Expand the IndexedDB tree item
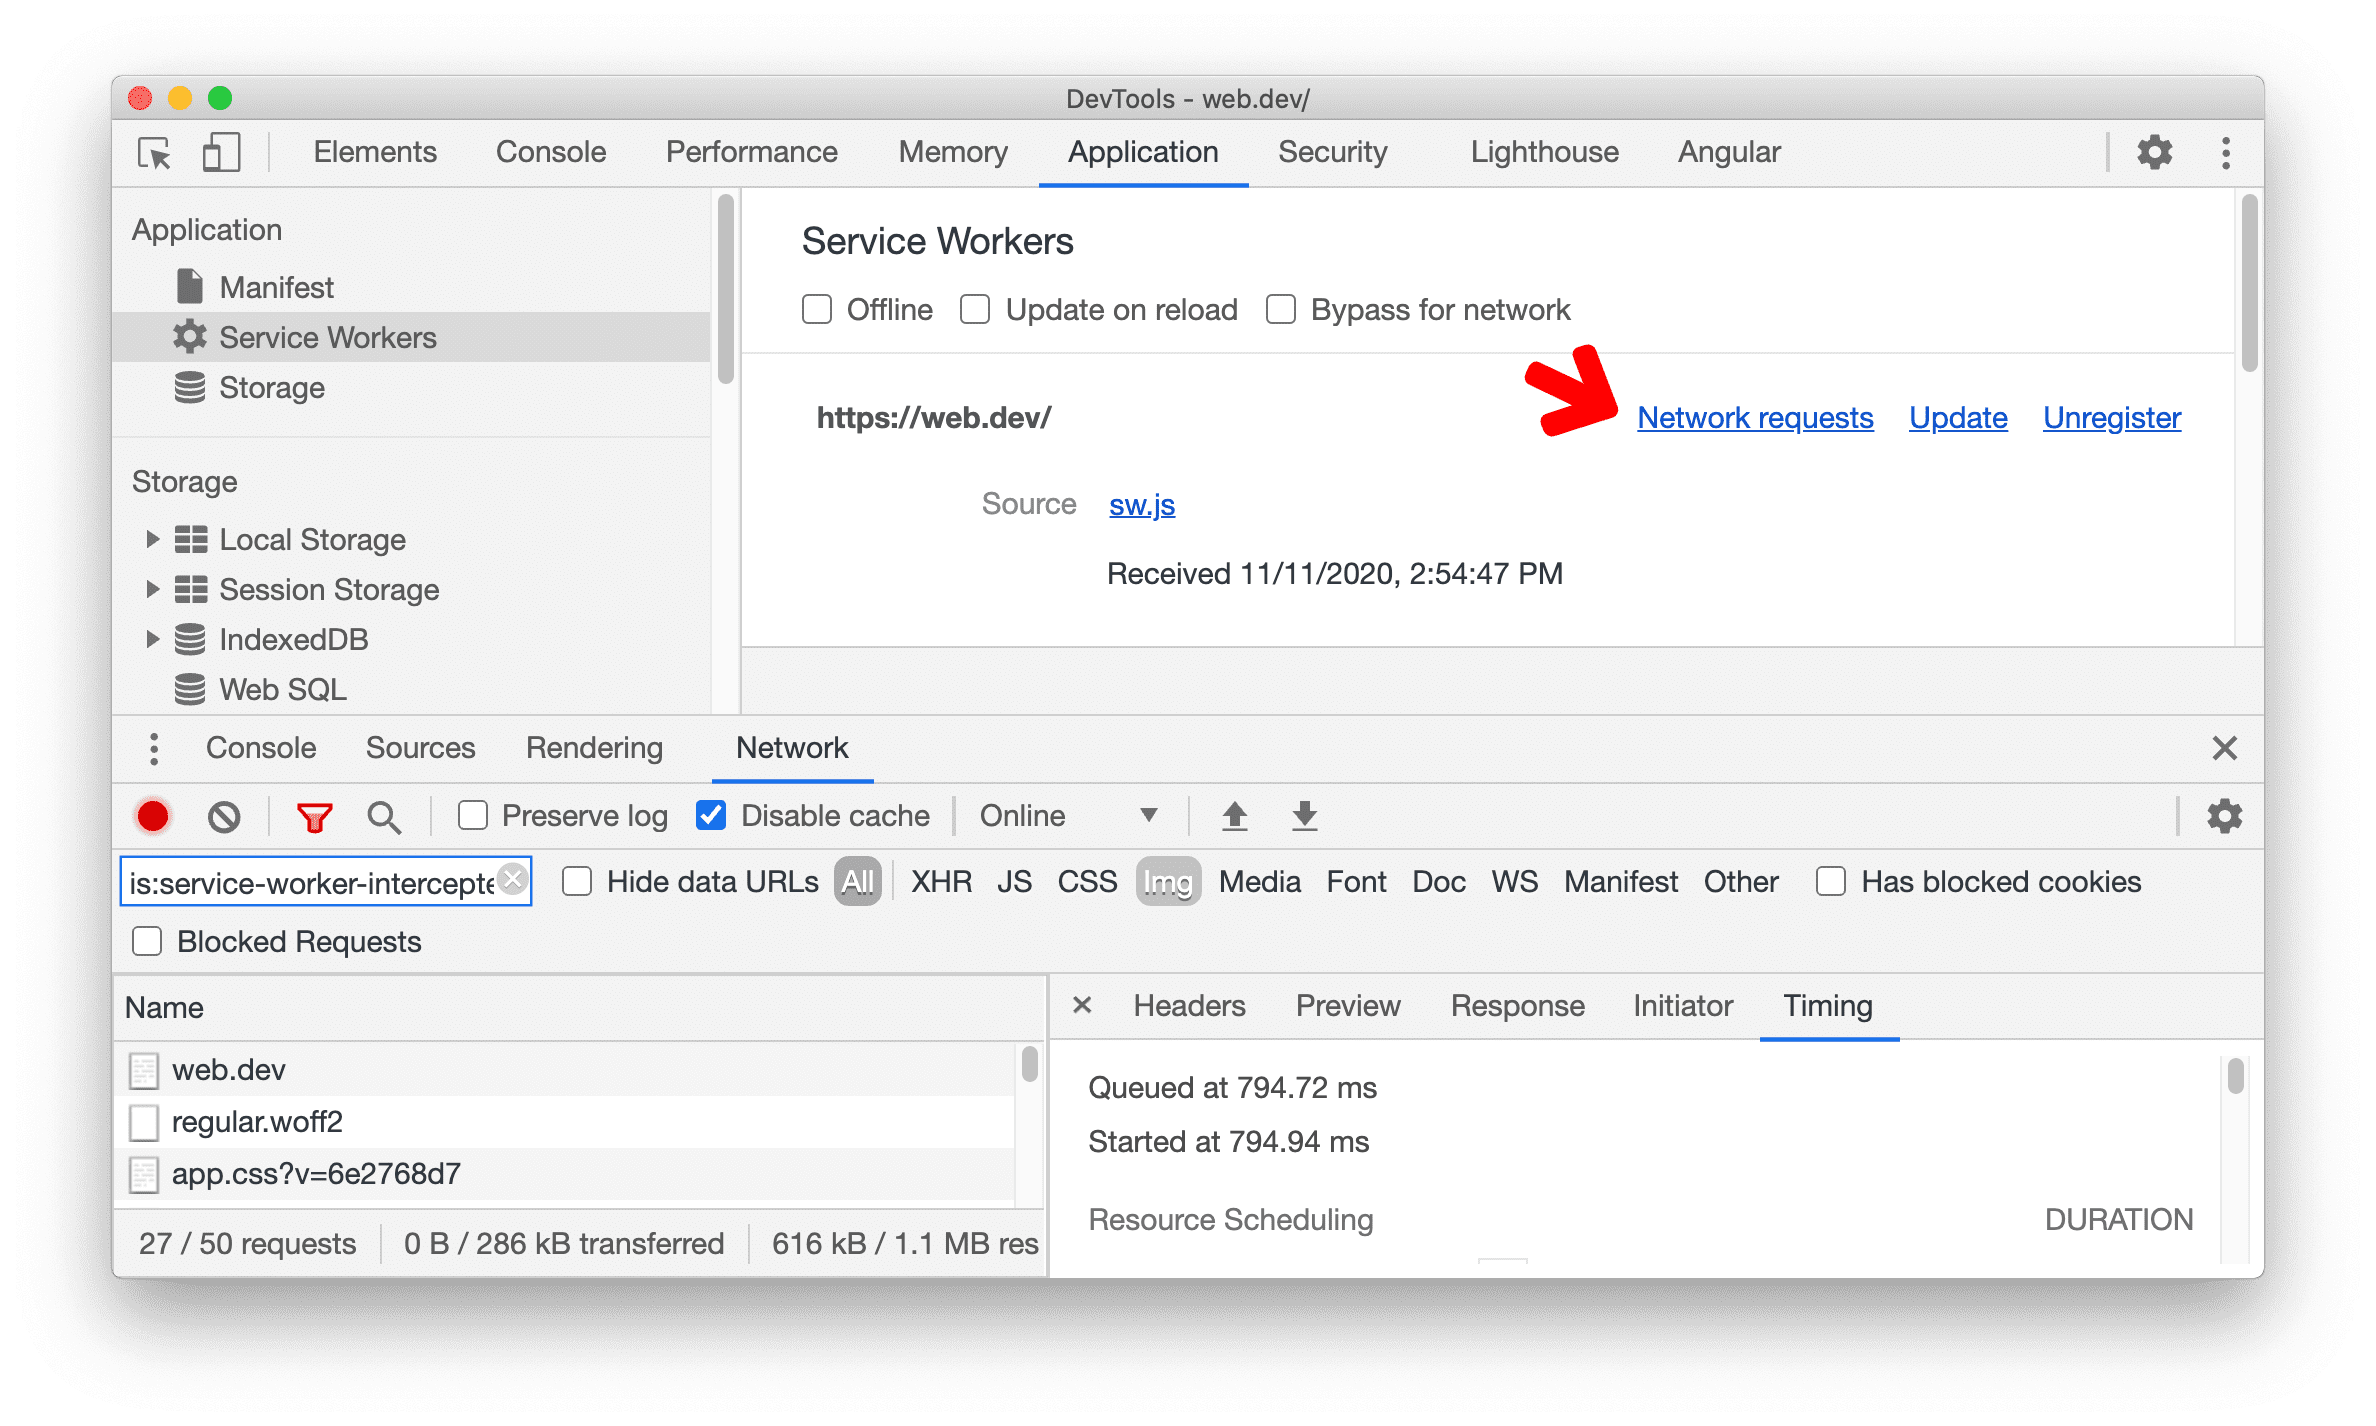Image resolution: width=2376 pixels, height=1426 pixels. (149, 640)
